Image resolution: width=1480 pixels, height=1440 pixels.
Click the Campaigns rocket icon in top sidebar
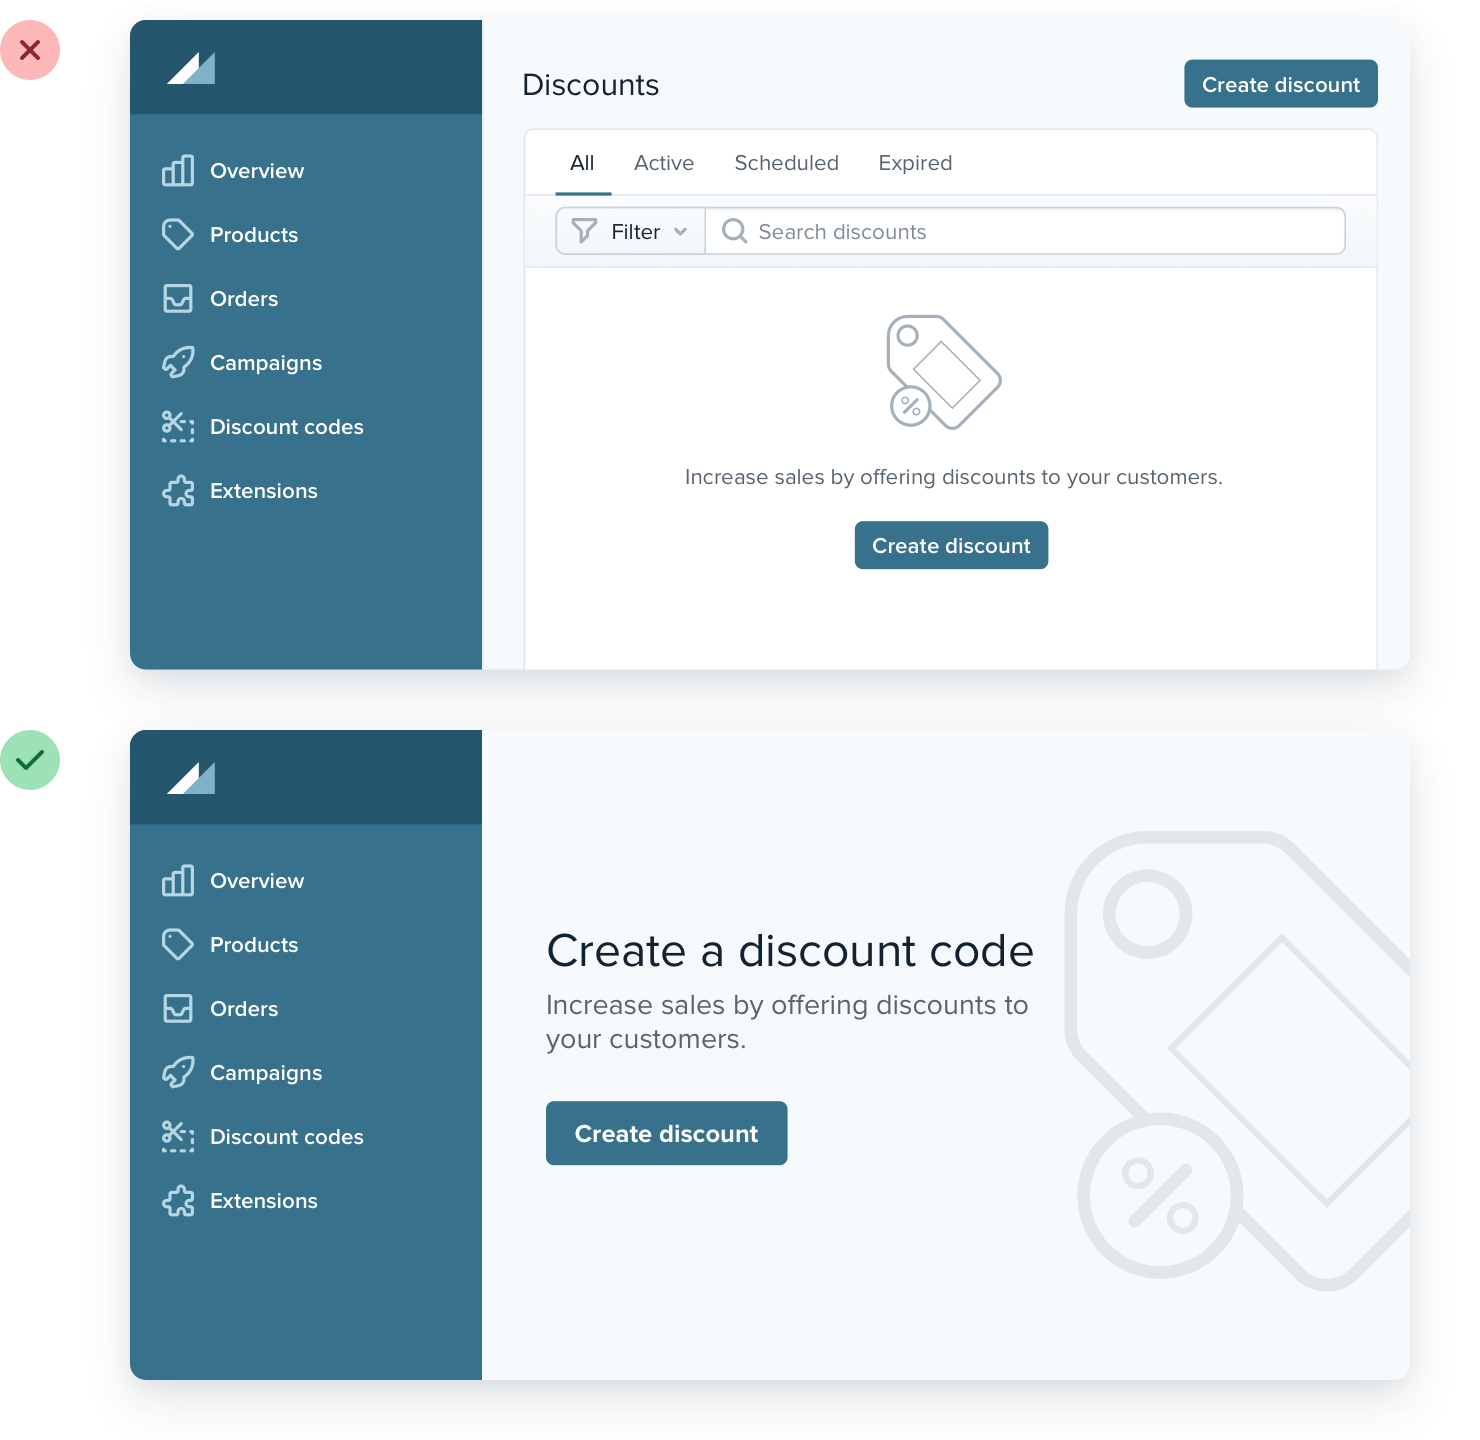tap(178, 363)
